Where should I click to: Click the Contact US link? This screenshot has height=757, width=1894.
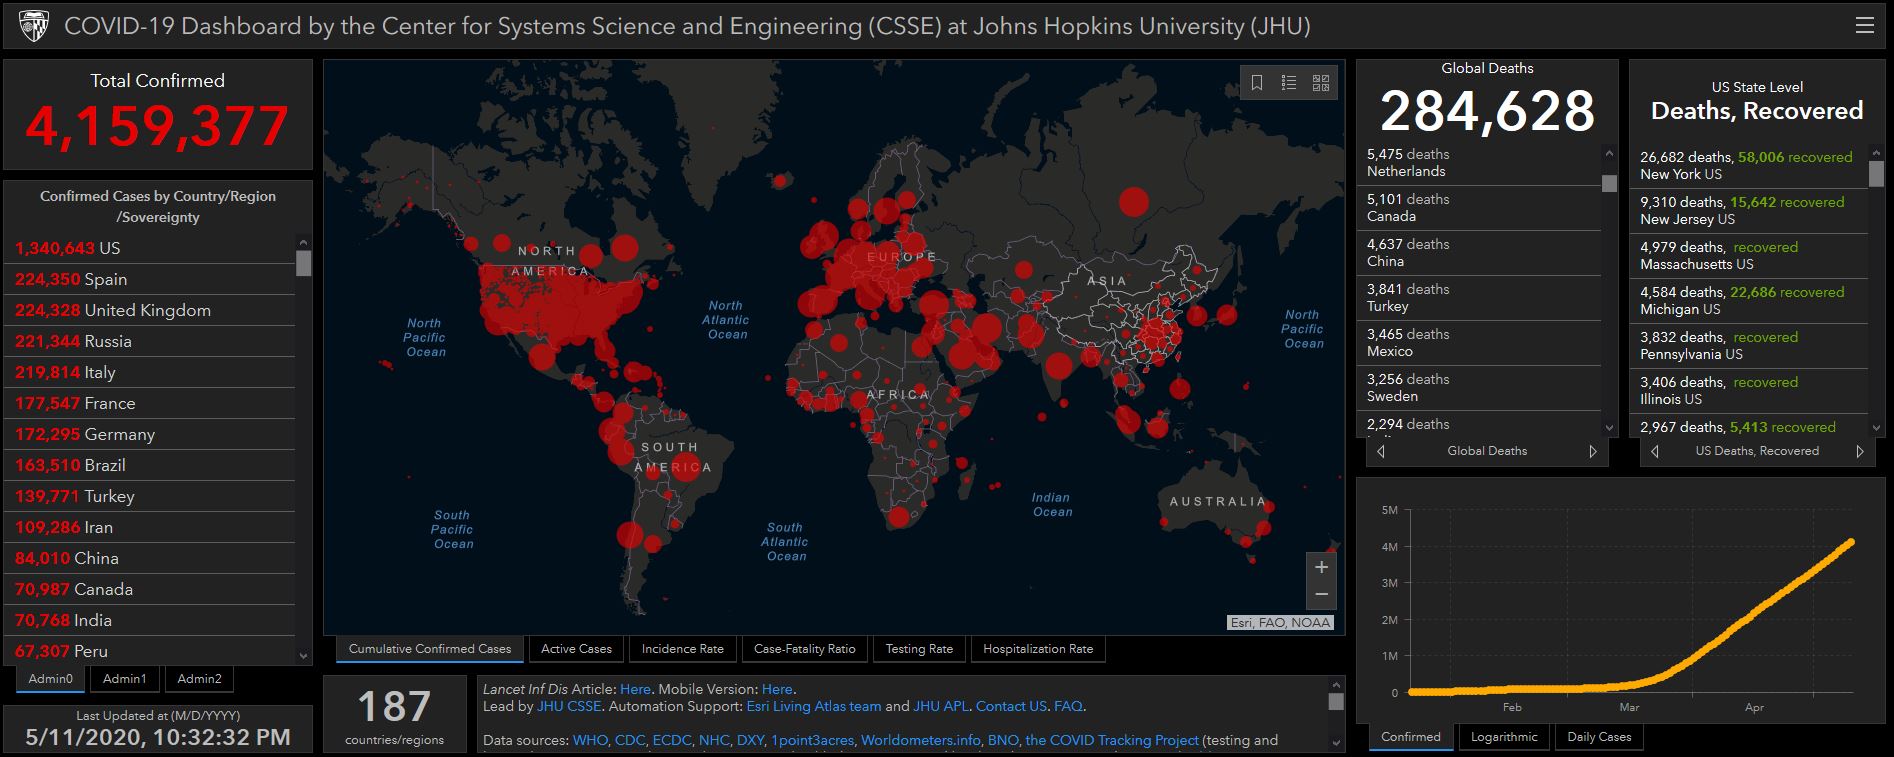(x=1011, y=706)
